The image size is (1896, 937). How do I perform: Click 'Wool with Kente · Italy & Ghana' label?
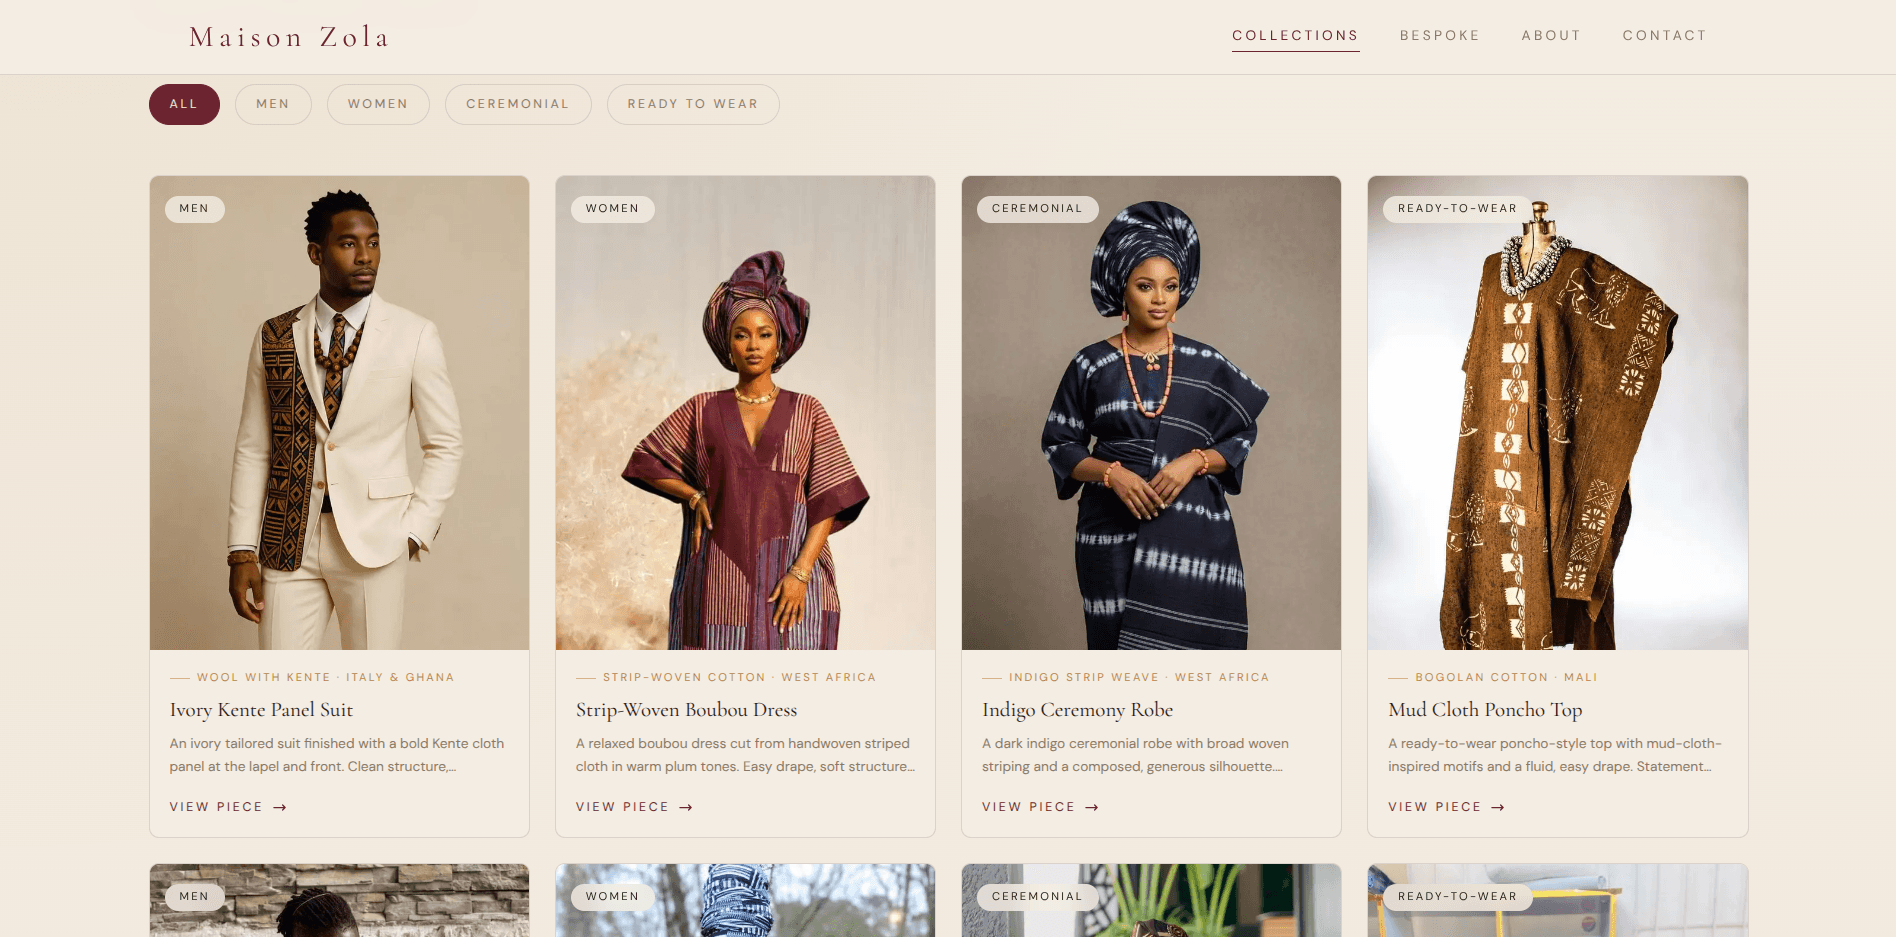click(x=325, y=678)
